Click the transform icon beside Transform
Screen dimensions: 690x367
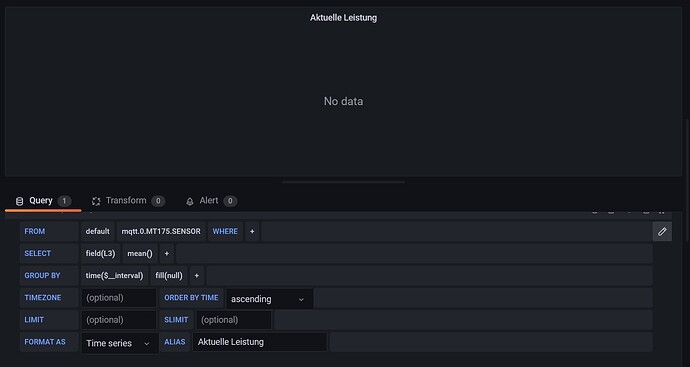coord(96,202)
